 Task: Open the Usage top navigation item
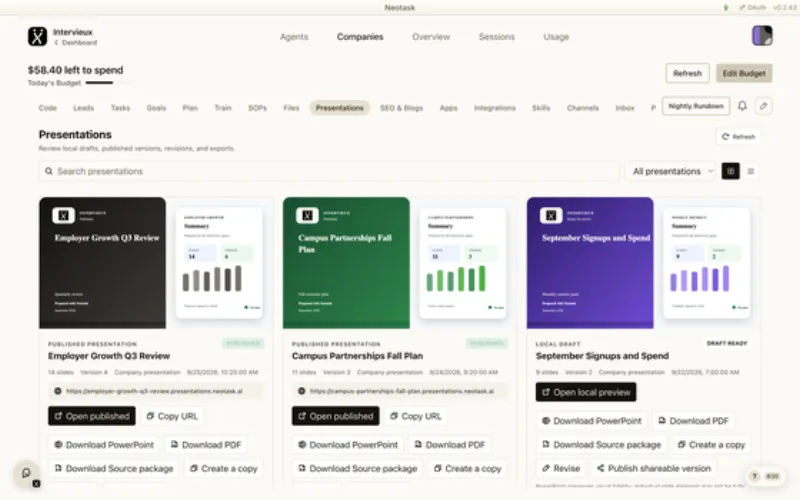[556, 37]
